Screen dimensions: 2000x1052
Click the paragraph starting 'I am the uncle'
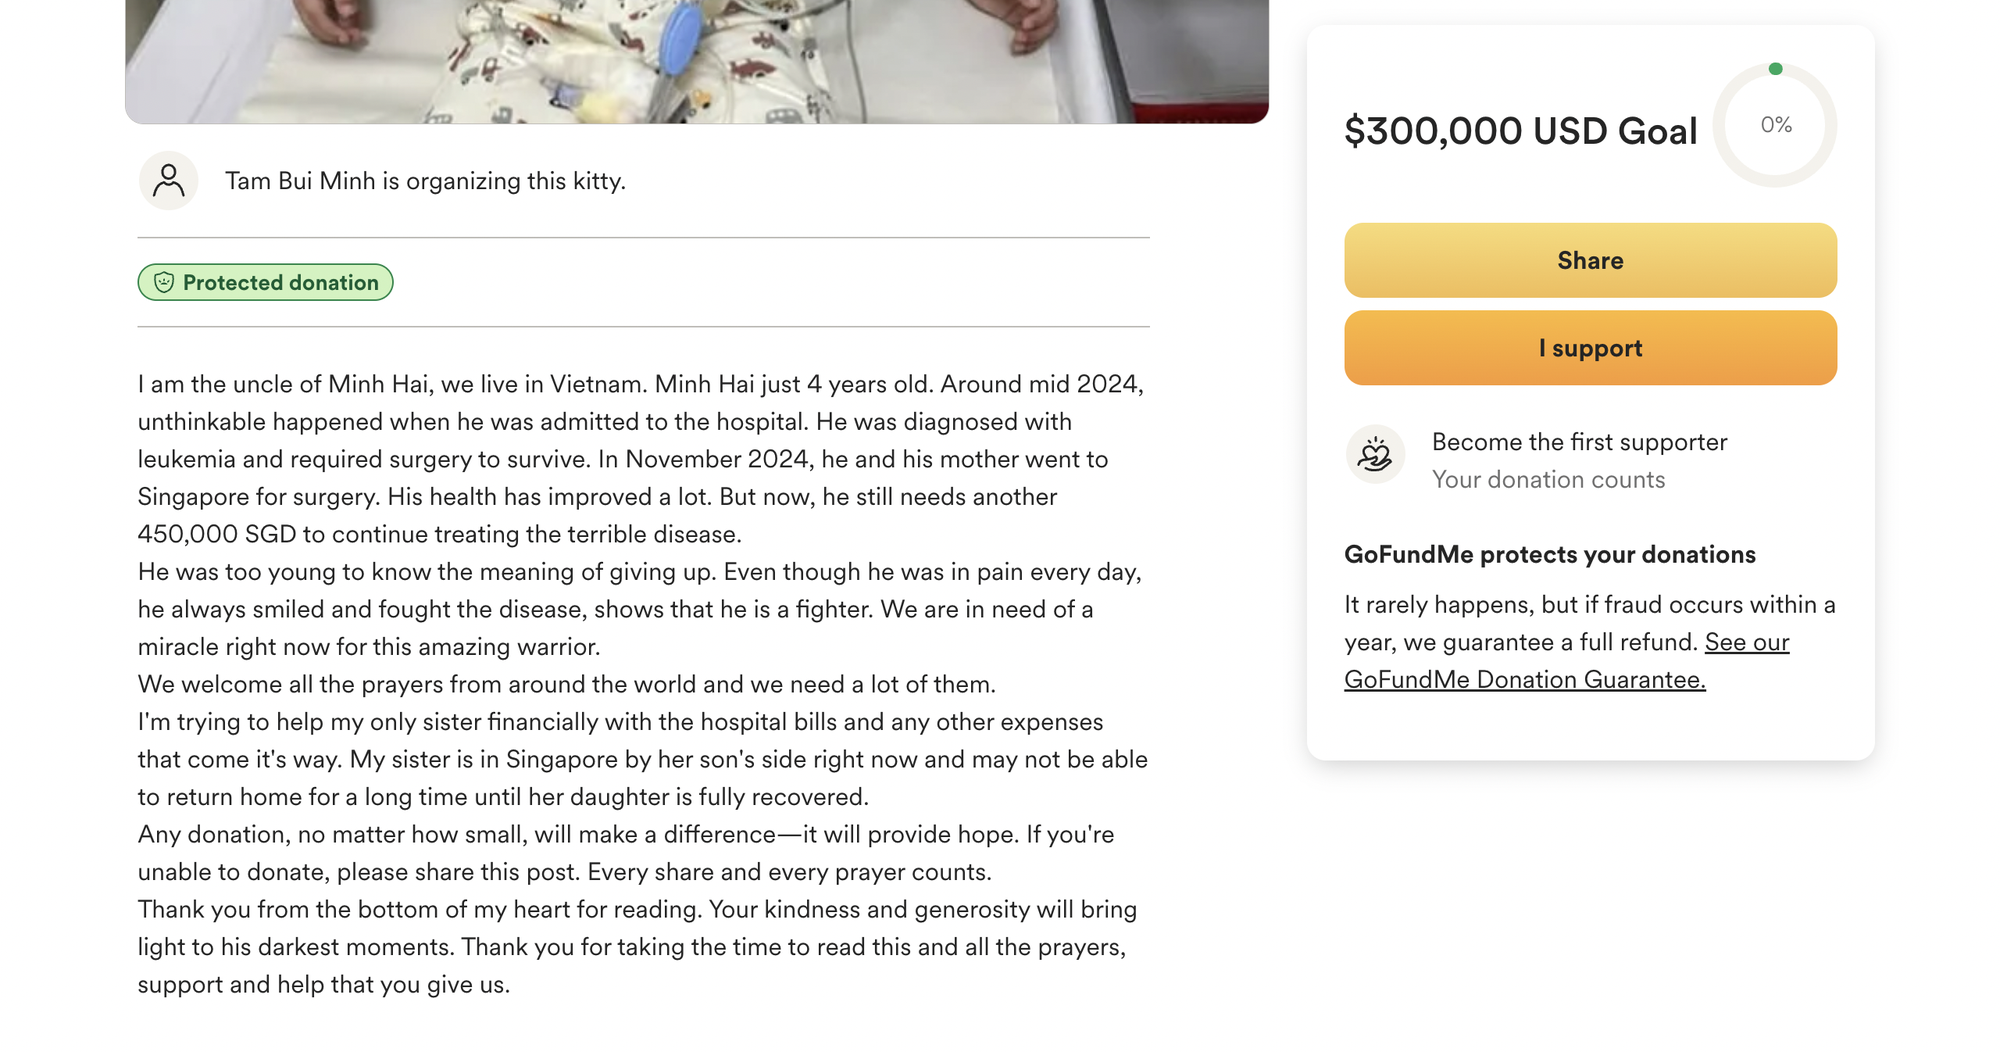point(640,459)
